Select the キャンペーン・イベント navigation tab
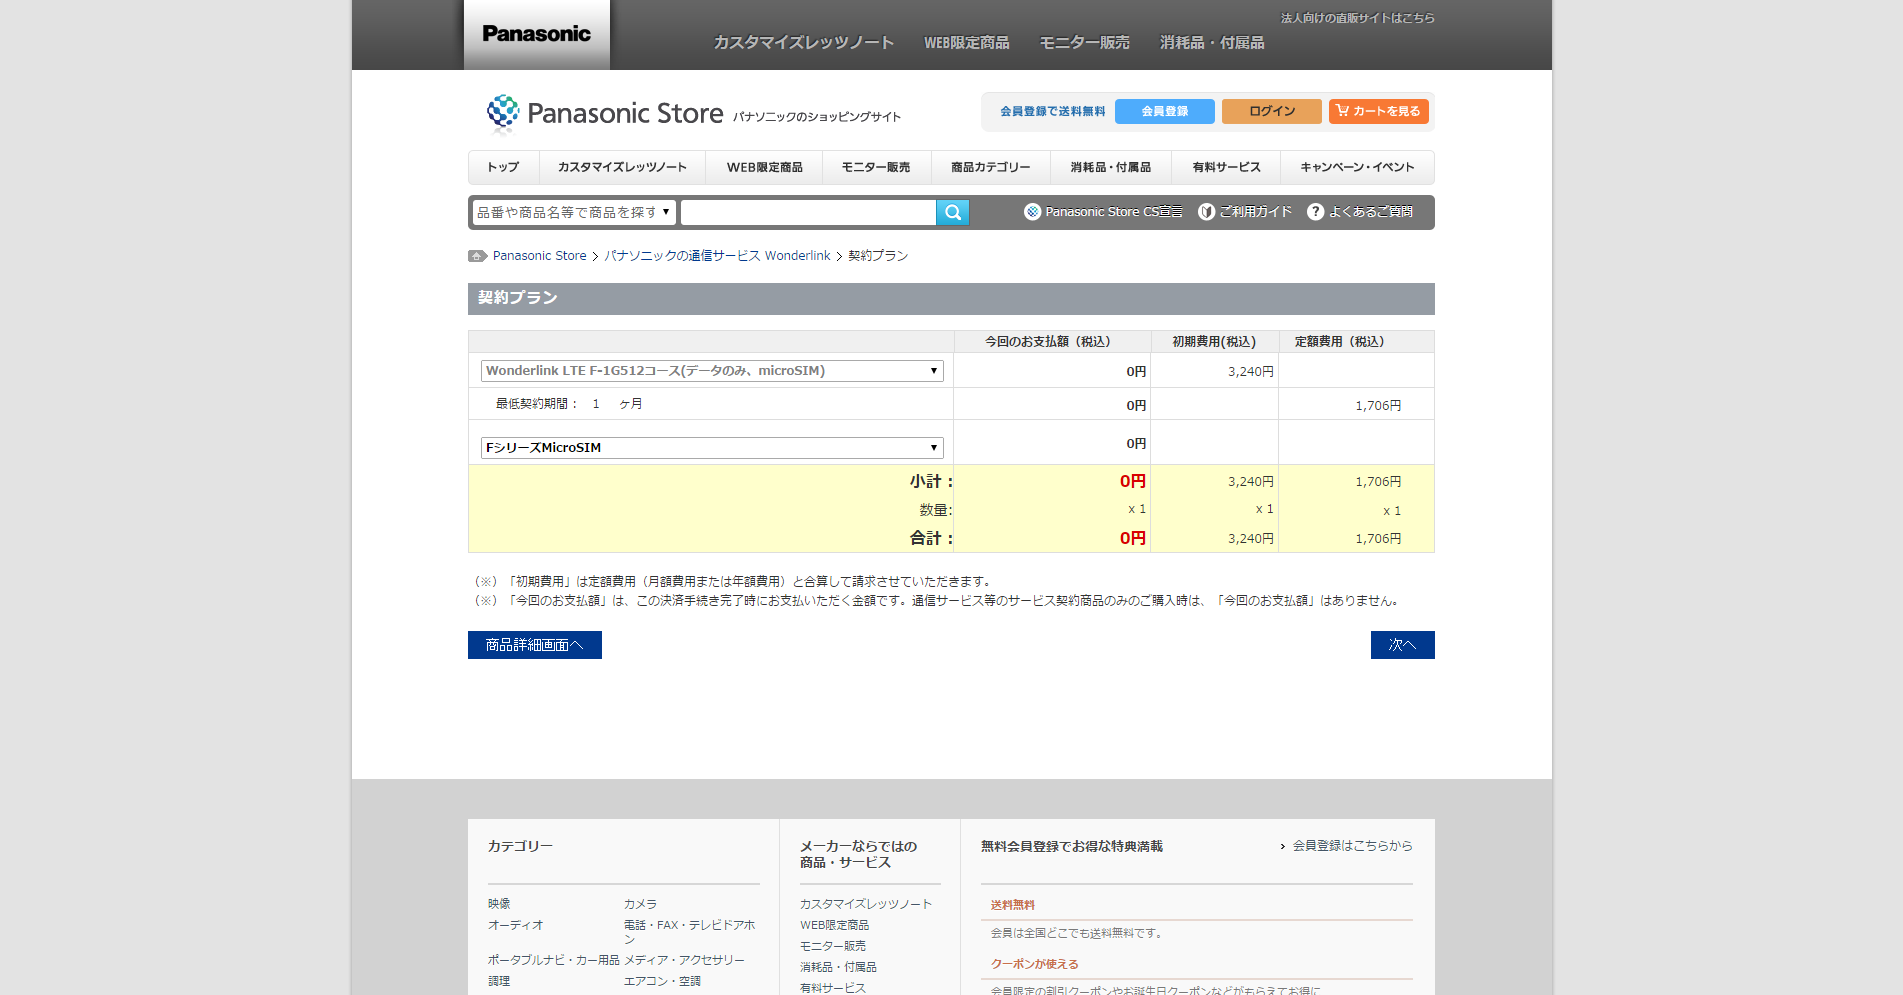This screenshot has width=1903, height=995. tap(1357, 167)
